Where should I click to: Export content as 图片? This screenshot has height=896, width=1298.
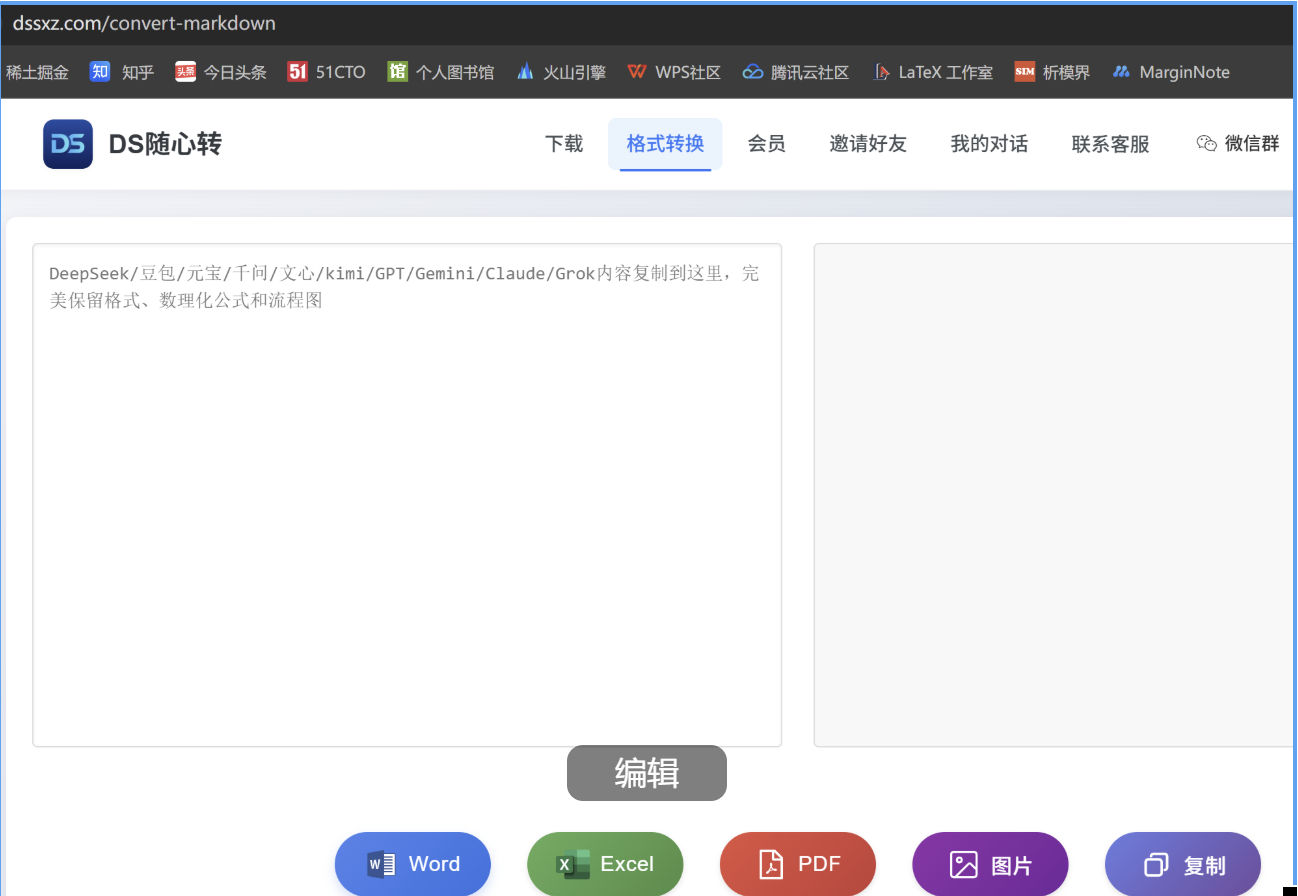coord(990,864)
